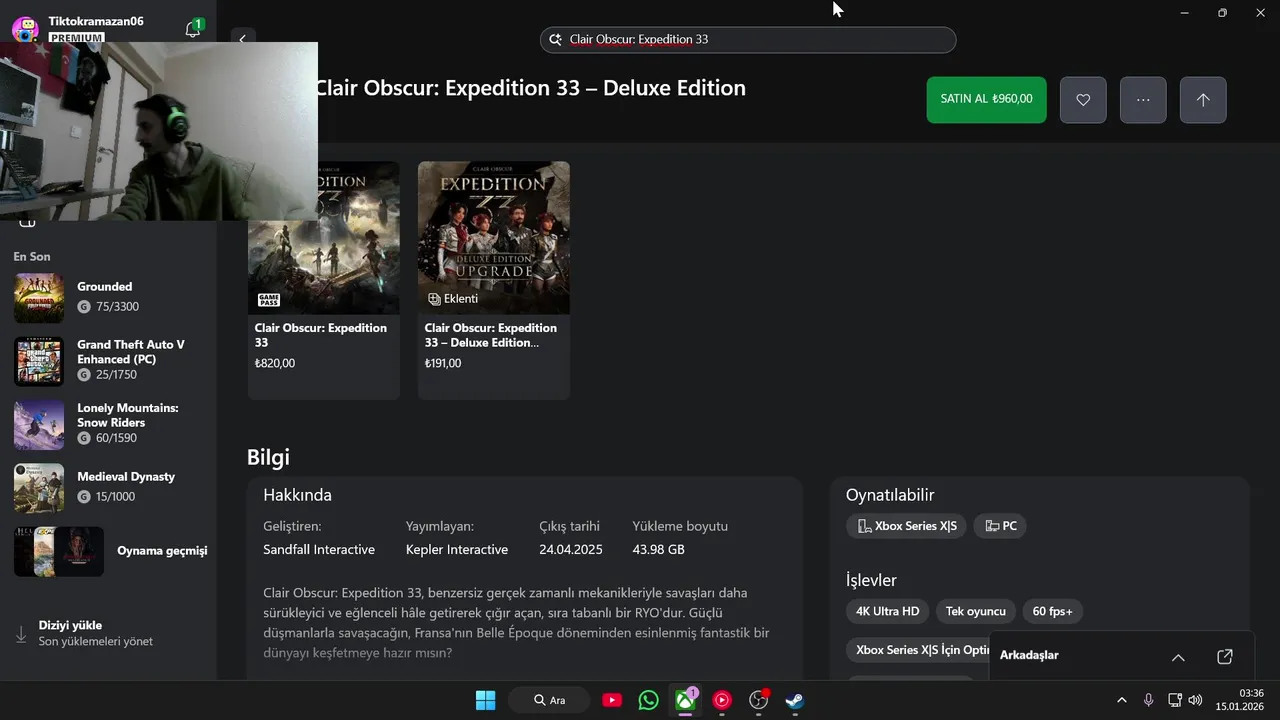Go back with the arrow
Screen dimensions: 1280x720
point(242,39)
